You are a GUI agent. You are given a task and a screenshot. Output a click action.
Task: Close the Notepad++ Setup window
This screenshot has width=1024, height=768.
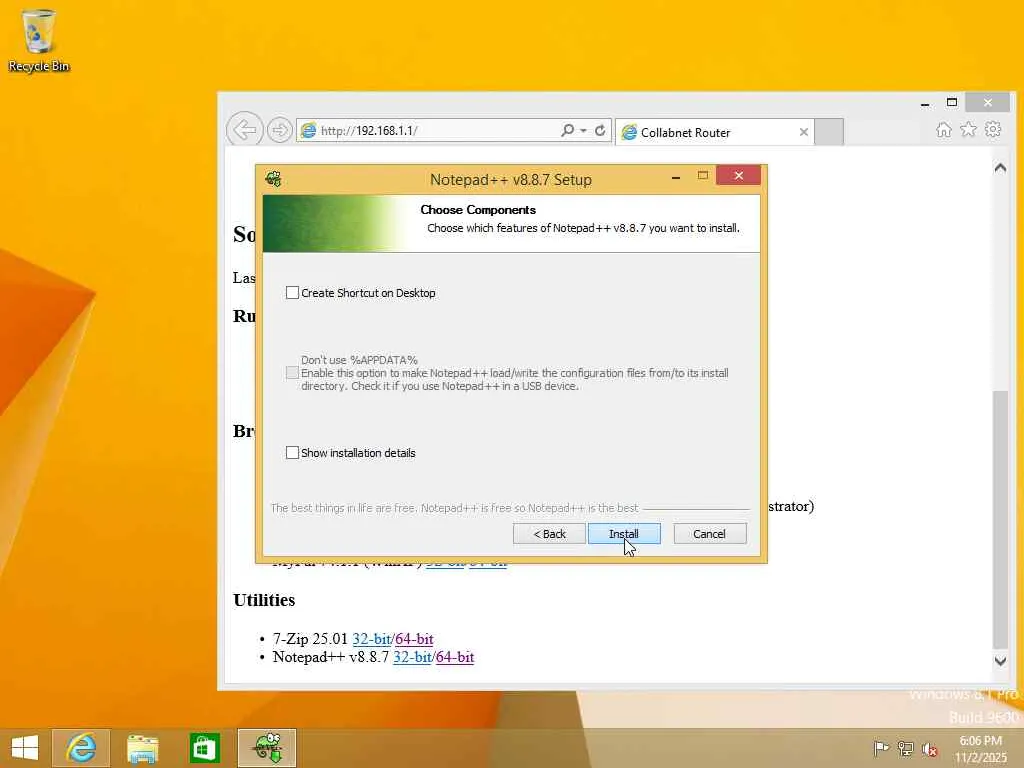(739, 175)
